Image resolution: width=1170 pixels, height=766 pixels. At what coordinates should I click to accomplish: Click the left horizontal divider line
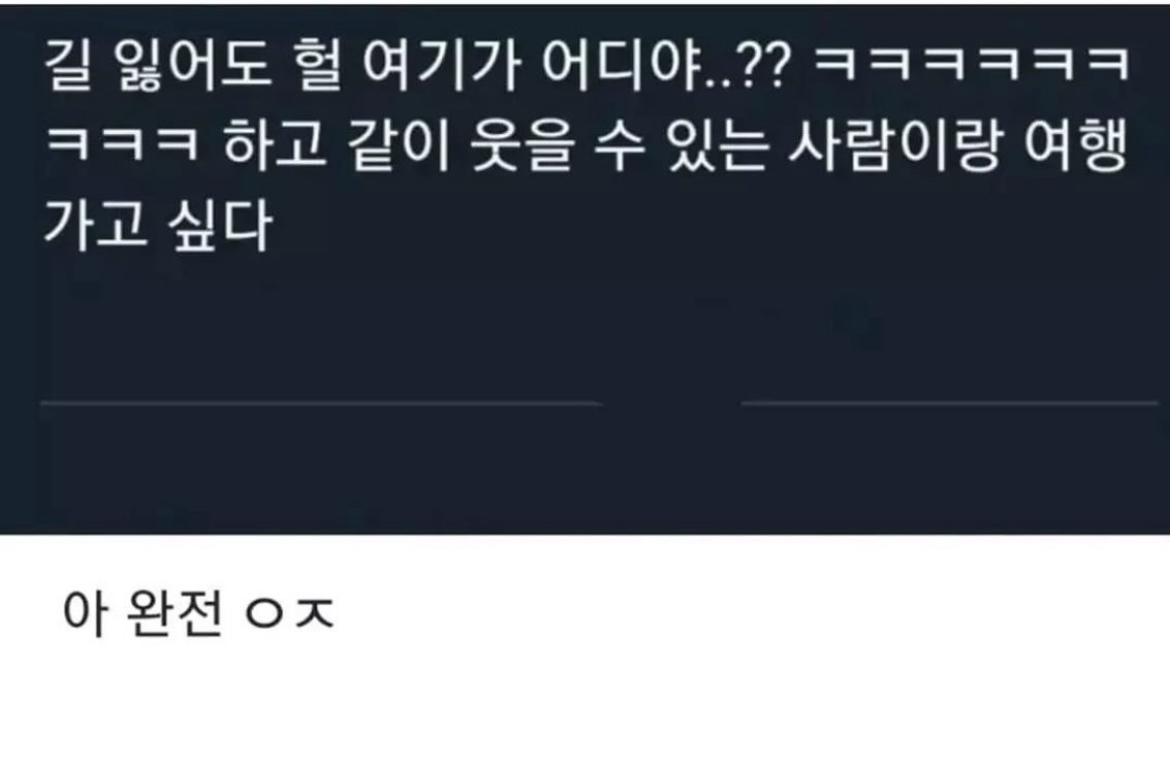(x=322, y=404)
